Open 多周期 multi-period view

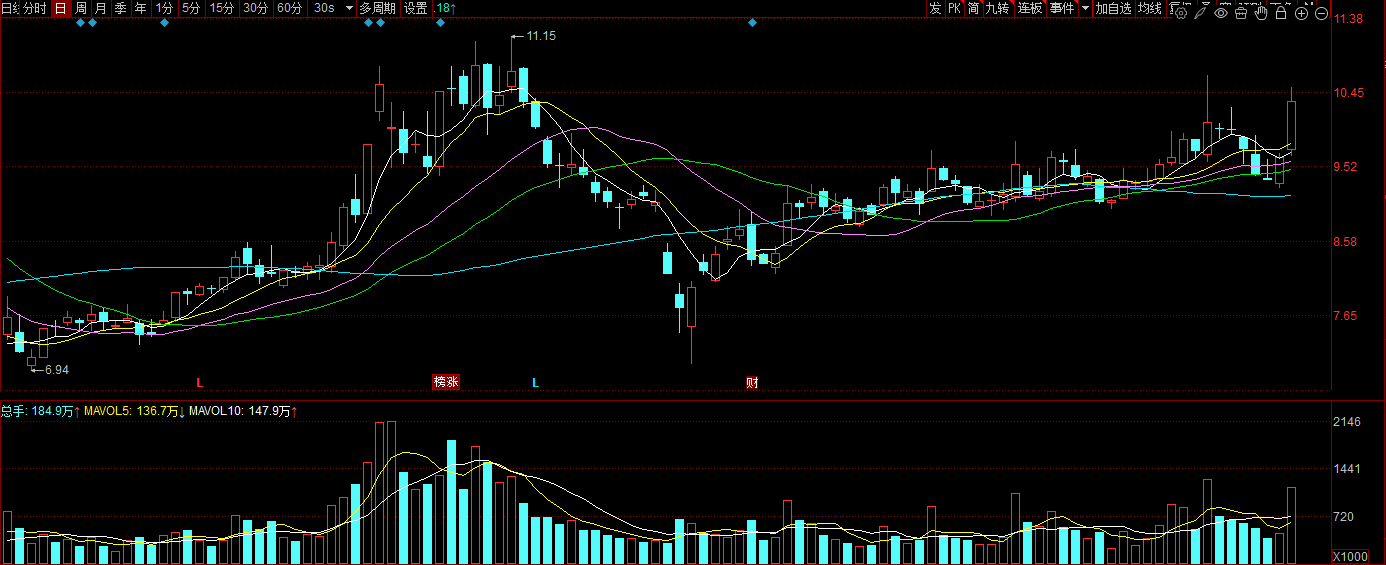377,8
